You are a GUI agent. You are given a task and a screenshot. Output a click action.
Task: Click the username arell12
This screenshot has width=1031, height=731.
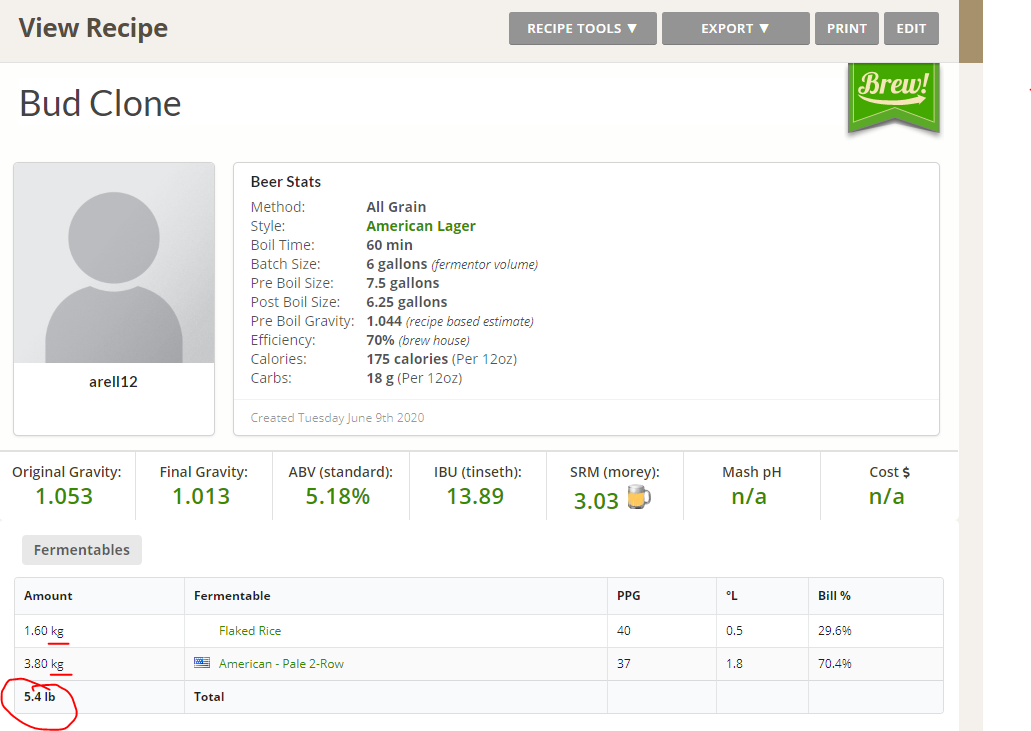coord(113,382)
